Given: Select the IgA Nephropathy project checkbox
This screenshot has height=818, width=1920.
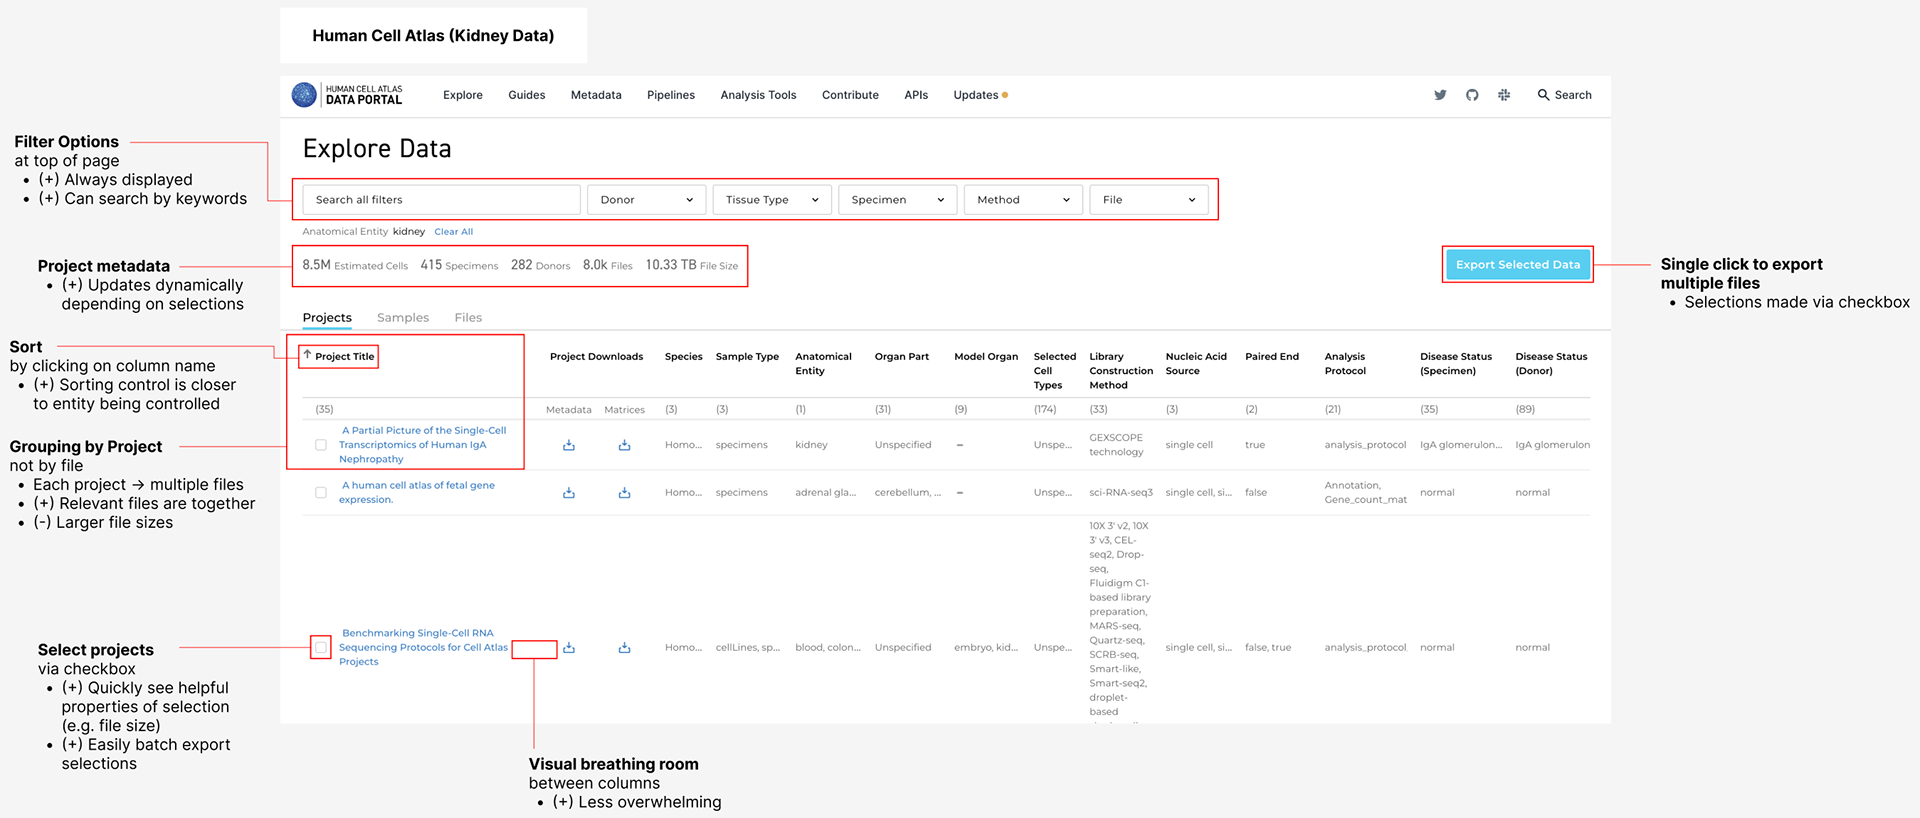Looking at the screenshot, I should 321,445.
